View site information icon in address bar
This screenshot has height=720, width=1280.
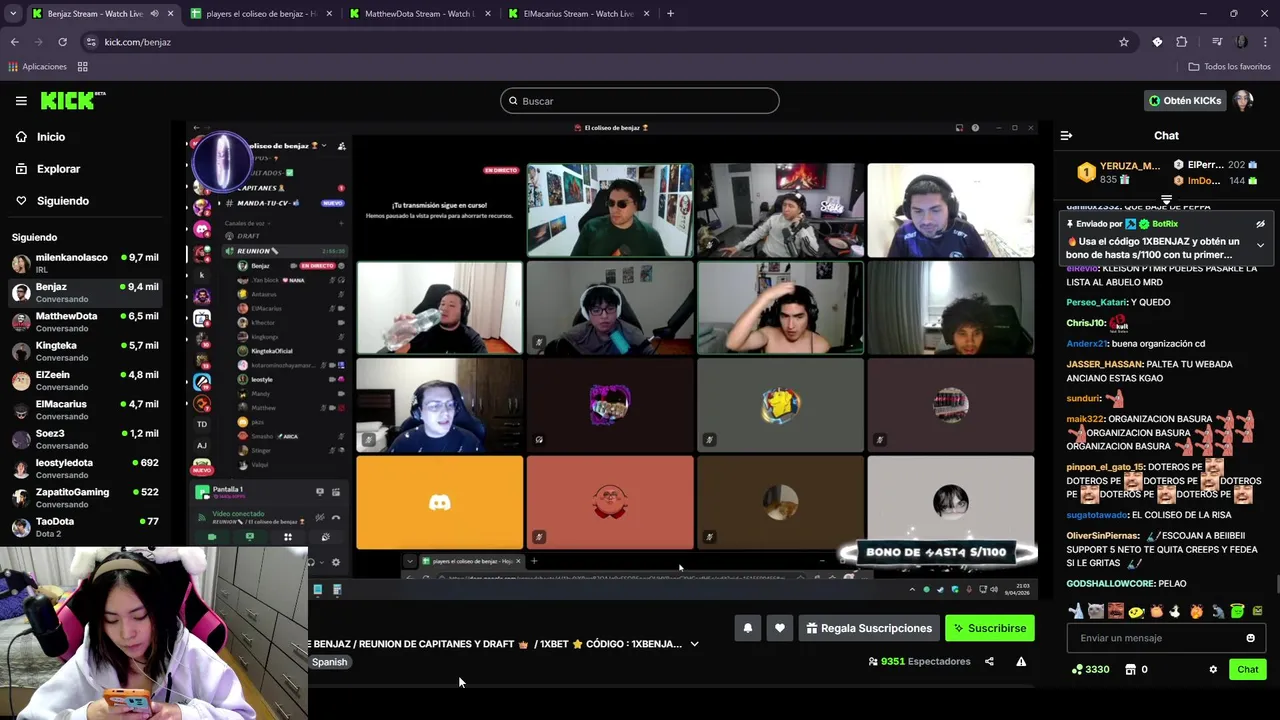tap(92, 42)
